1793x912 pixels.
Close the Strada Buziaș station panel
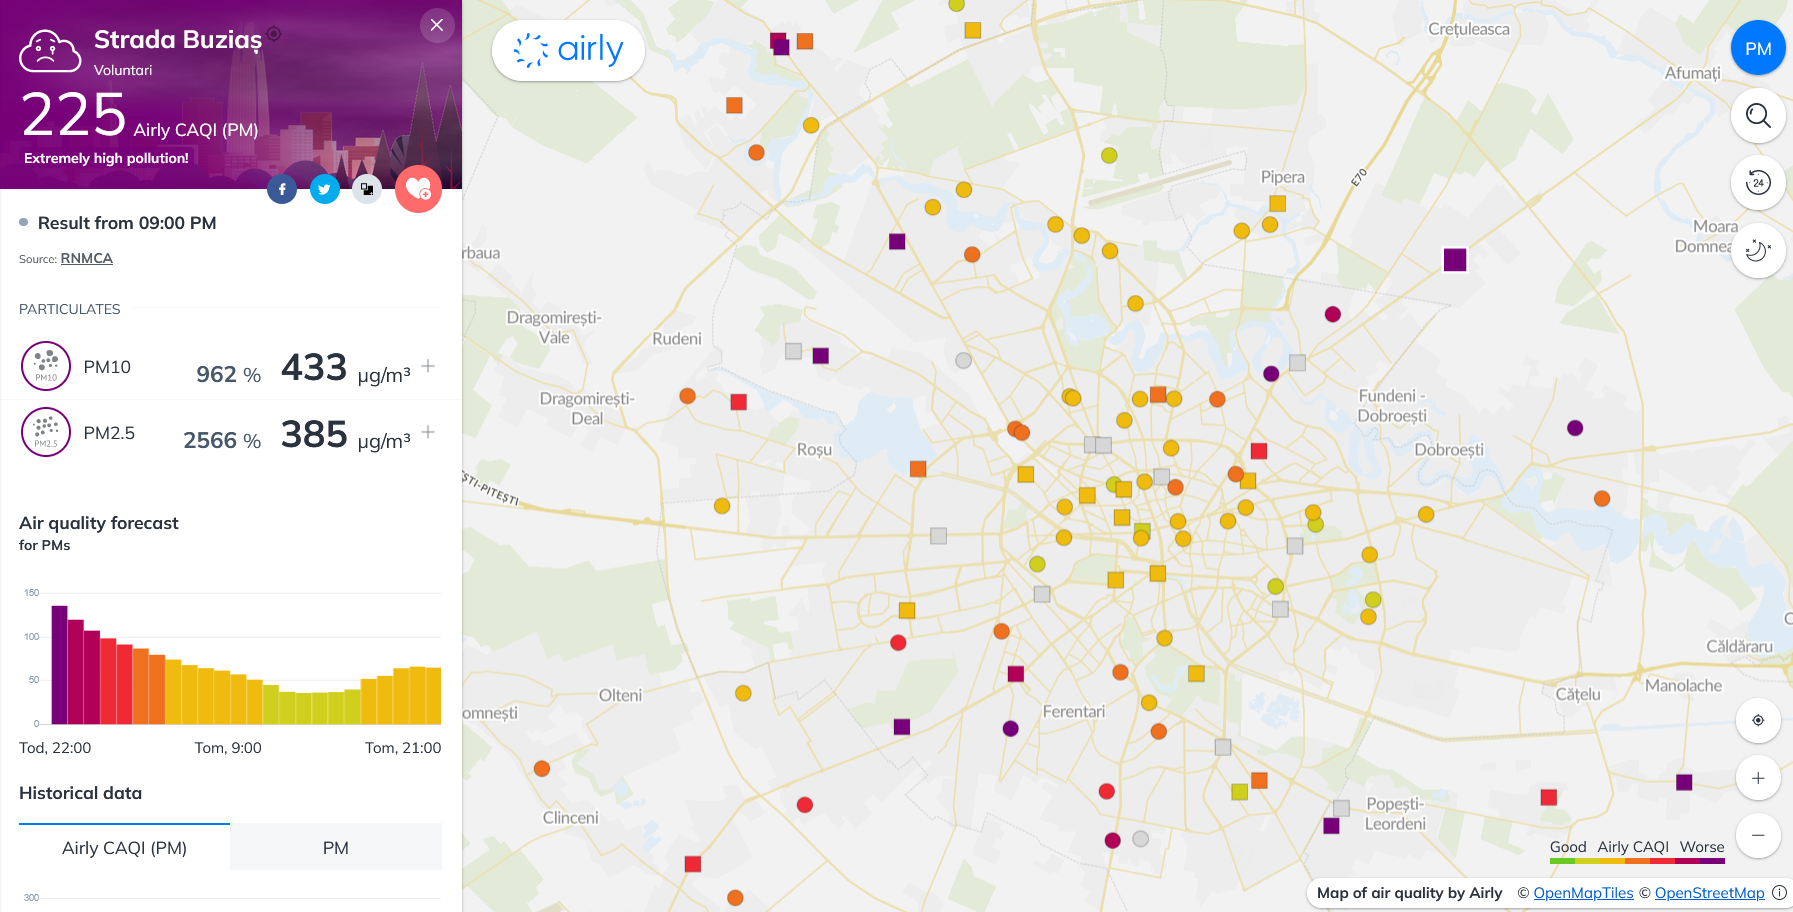[437, 26]
